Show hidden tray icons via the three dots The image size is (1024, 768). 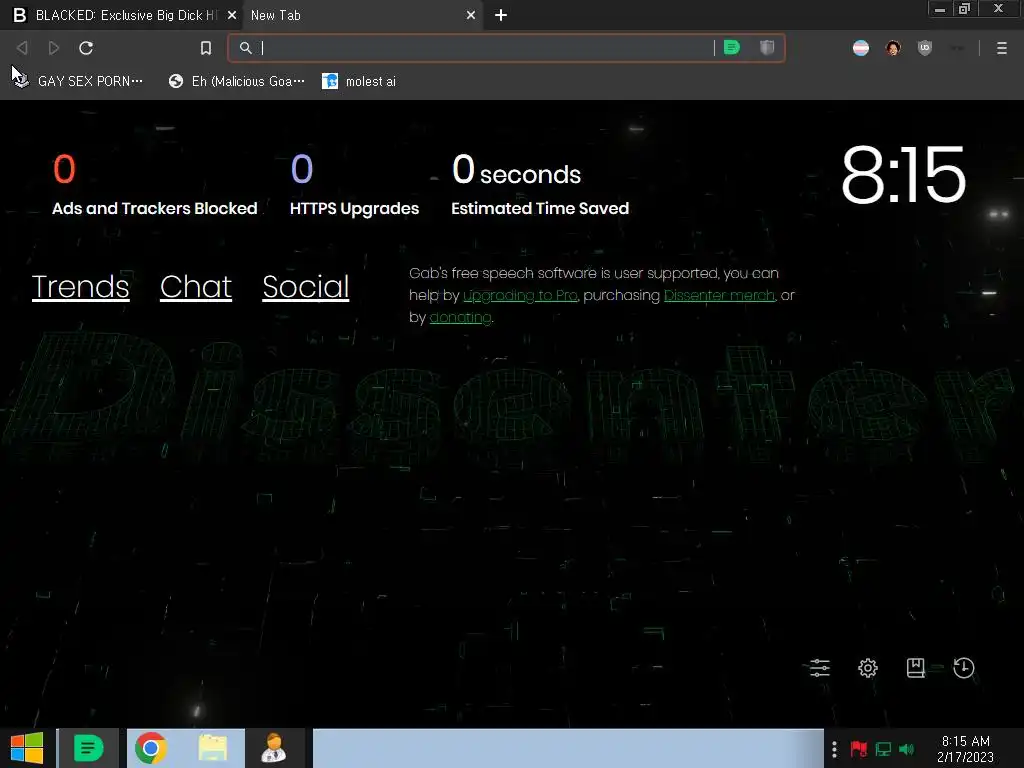[x=834, y=749]
